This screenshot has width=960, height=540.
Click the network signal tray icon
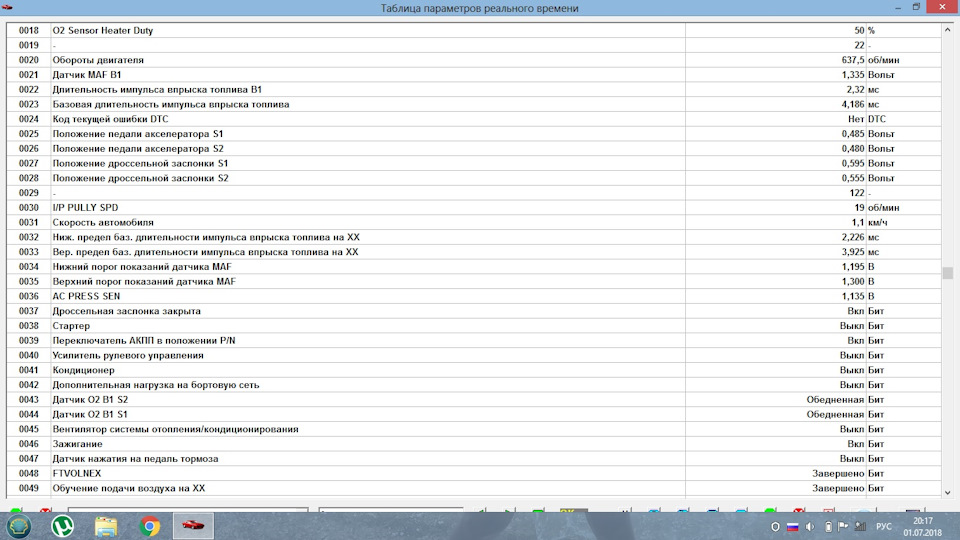click(x=860, y=527)
